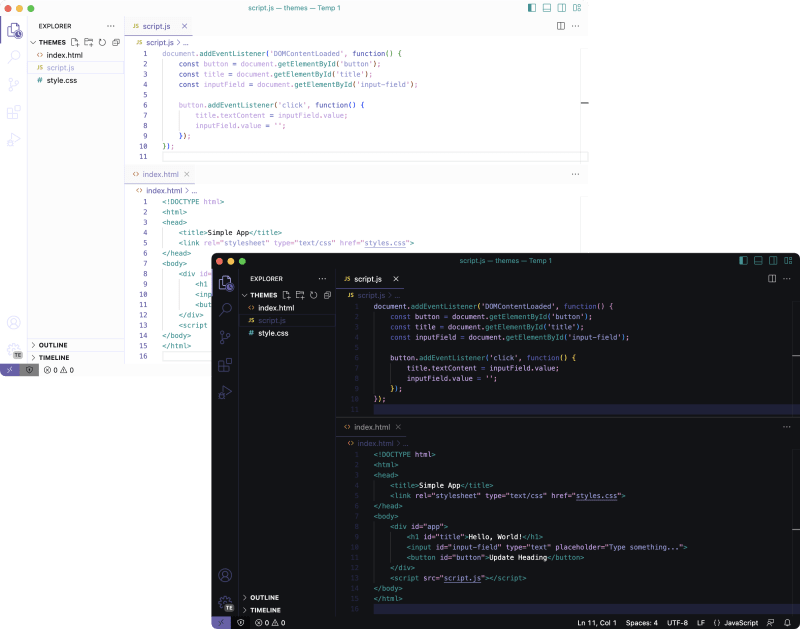
Task: Open index.html editor group more actions, light window
Action: (576, 174)
